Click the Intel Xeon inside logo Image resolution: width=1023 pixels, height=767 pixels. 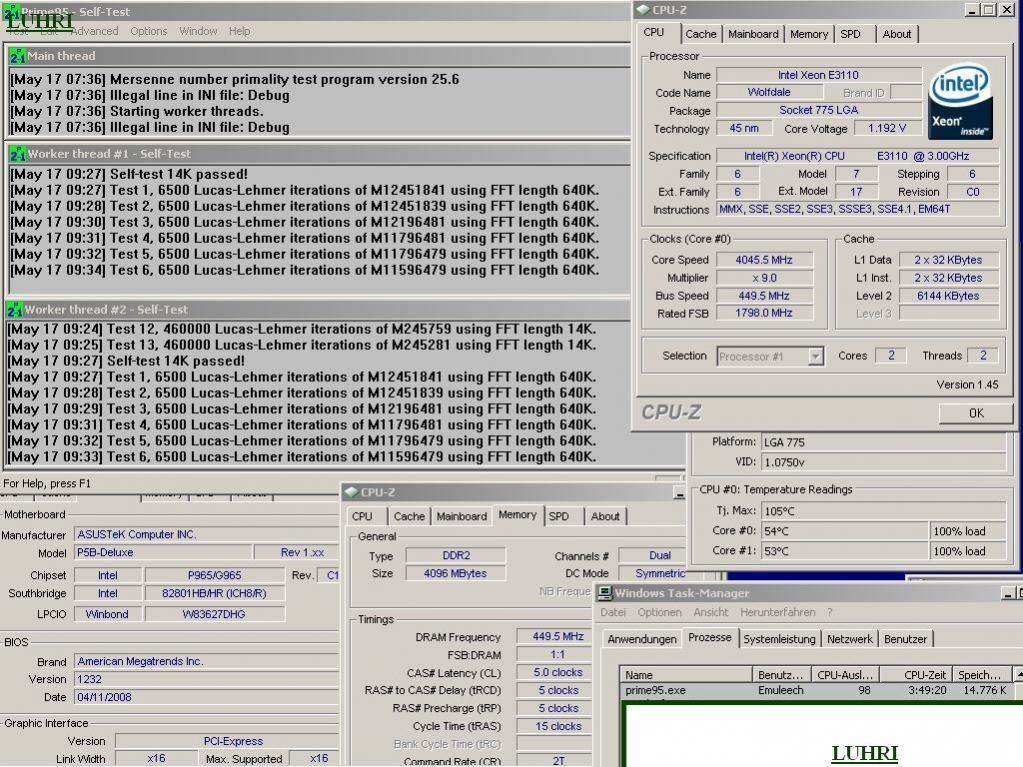click(960, 100)
